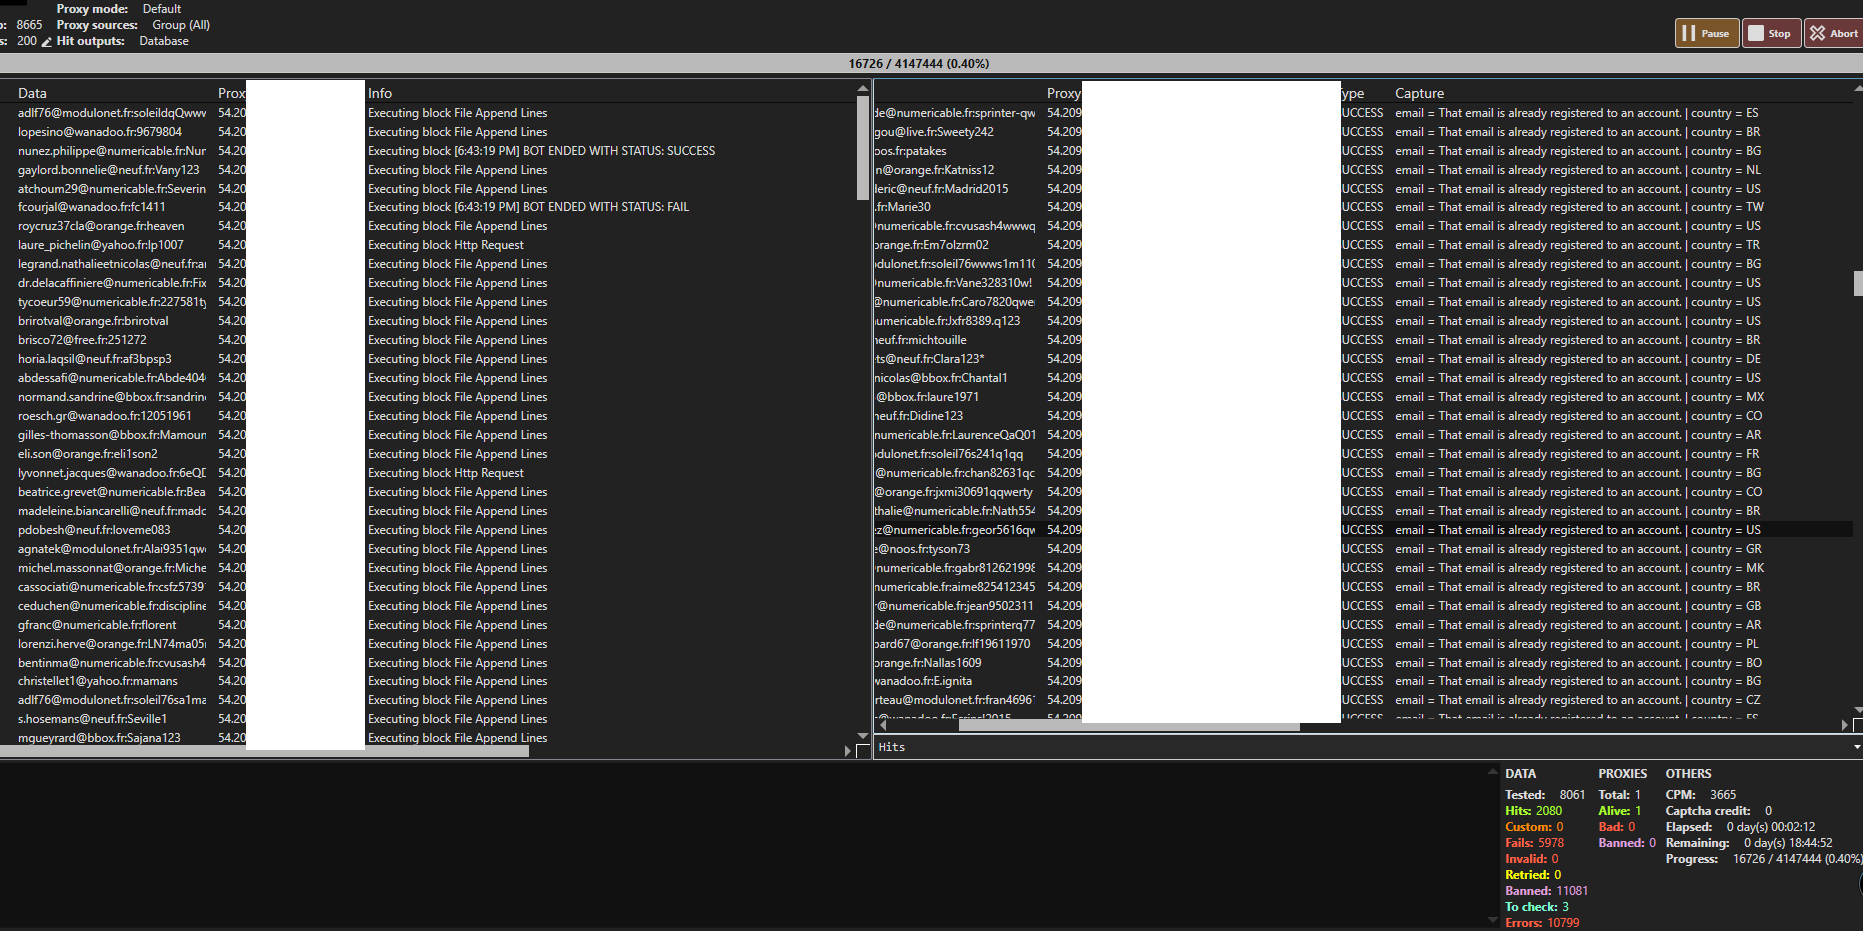Click the proxies 'Bad: 0' statistic

1616,827
